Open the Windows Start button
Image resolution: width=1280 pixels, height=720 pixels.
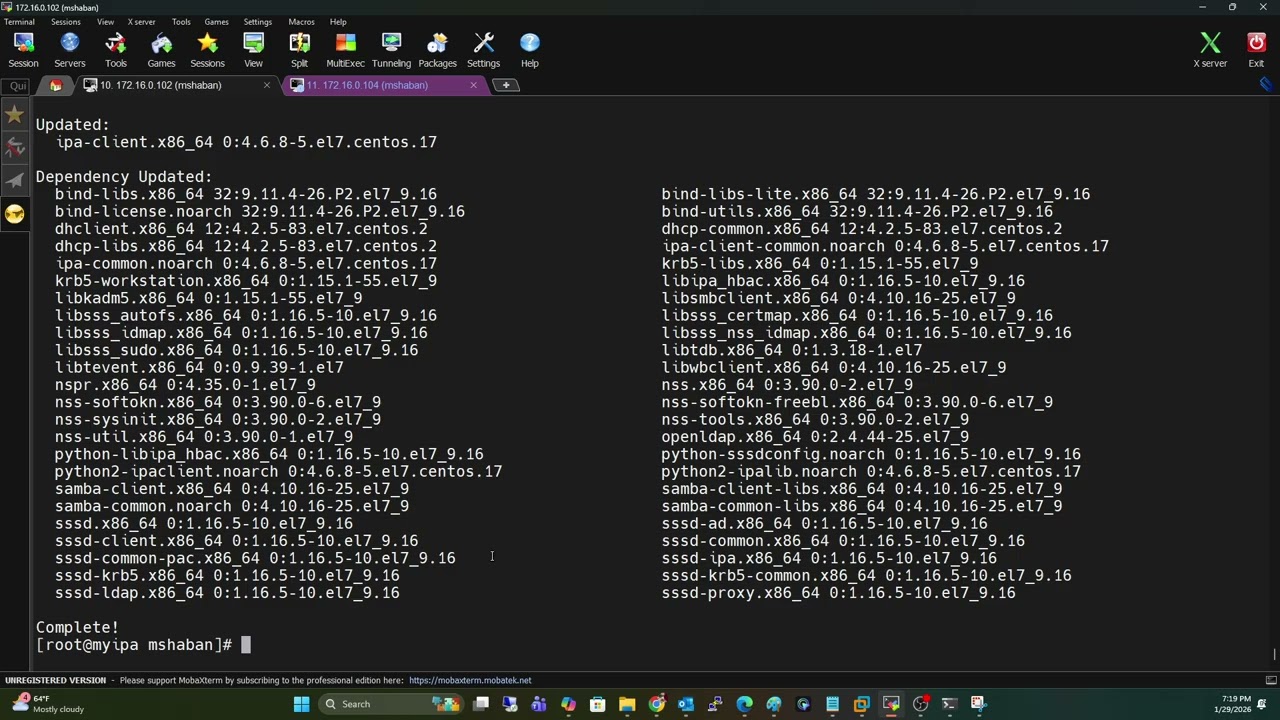pyautogui.click(x=301, y=704)
